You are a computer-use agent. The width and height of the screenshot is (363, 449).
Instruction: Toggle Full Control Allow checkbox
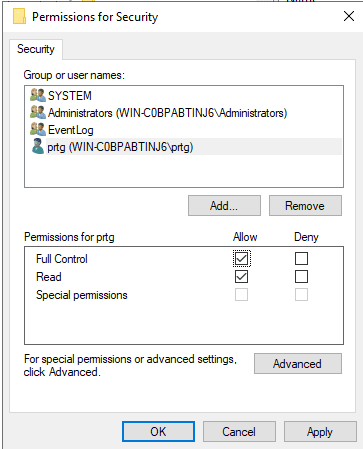coord(241,259)
